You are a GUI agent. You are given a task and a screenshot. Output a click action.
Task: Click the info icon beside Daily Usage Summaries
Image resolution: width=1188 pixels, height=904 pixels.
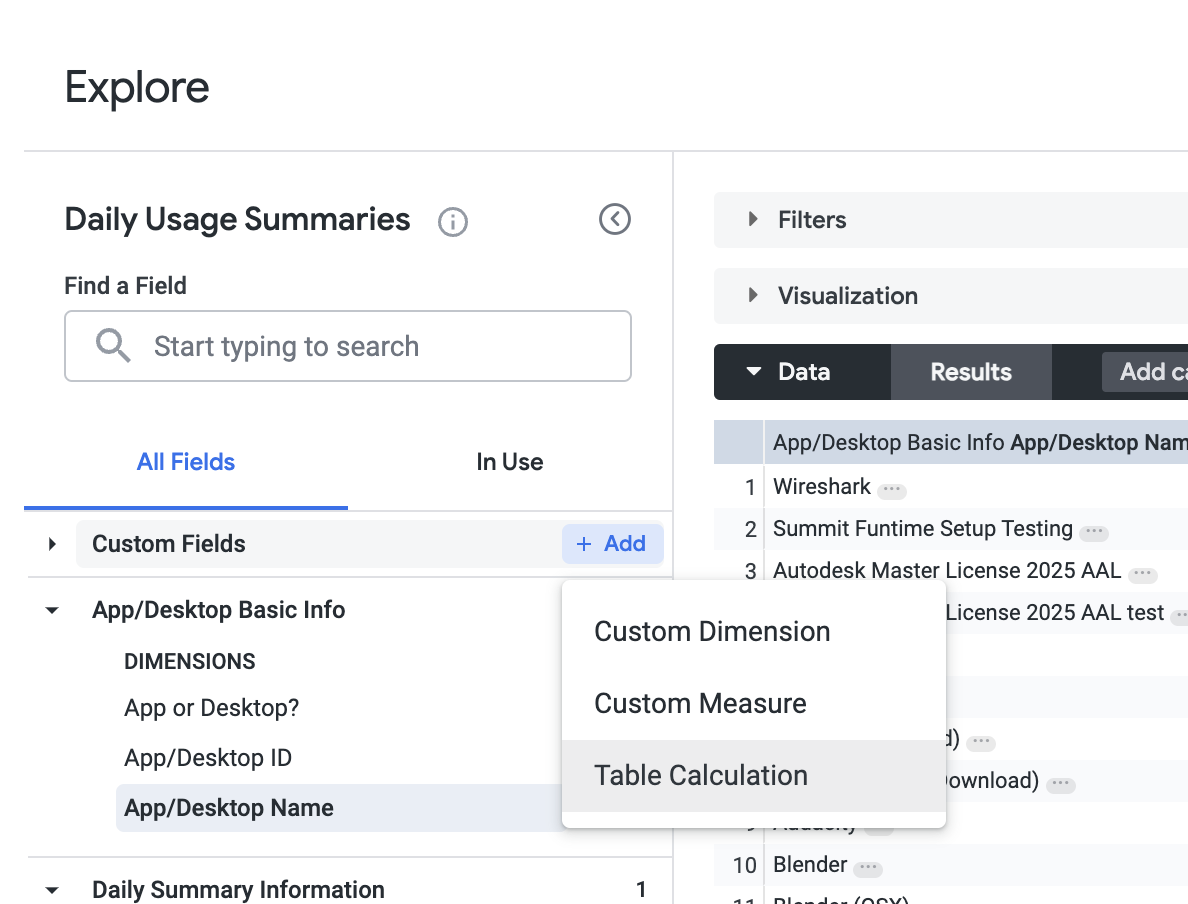coord(453,221)
